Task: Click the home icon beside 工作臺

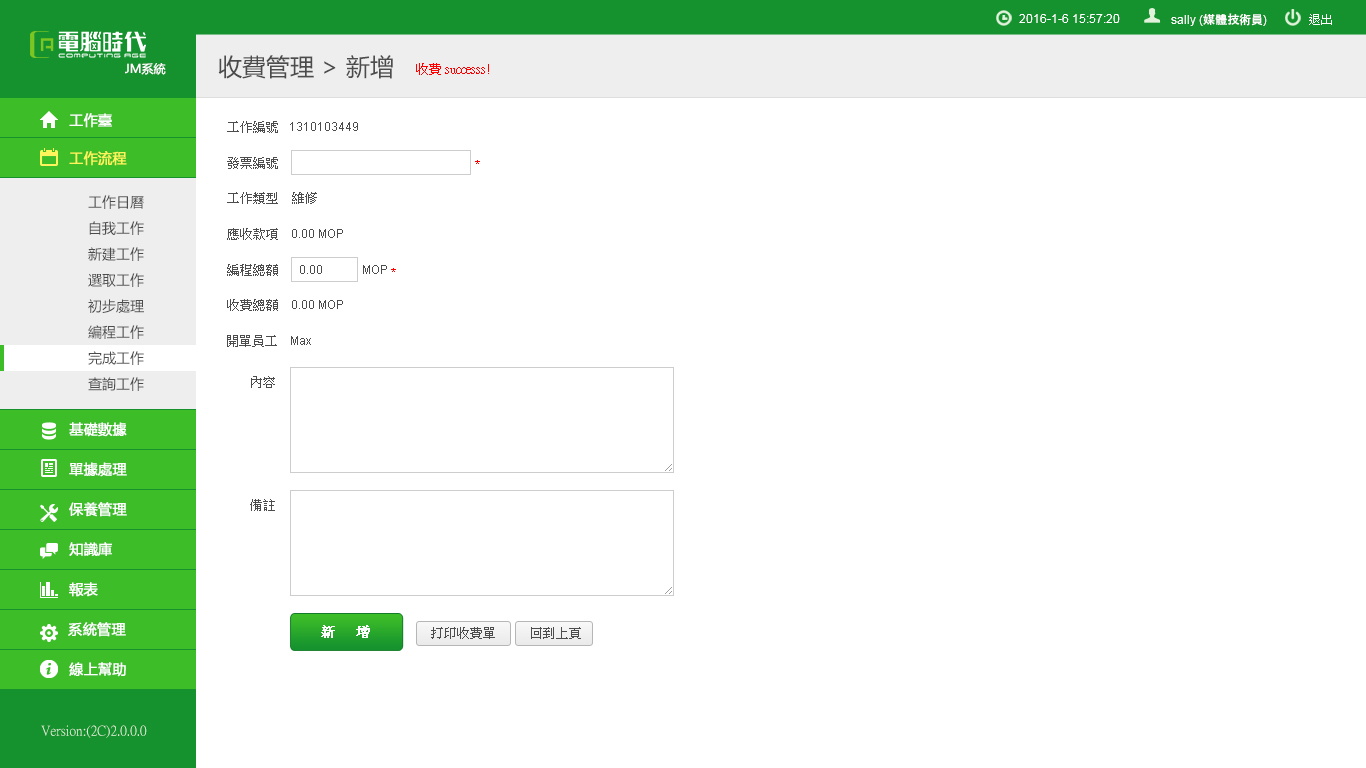Action: pyautogui.click(x=48, y=120)
